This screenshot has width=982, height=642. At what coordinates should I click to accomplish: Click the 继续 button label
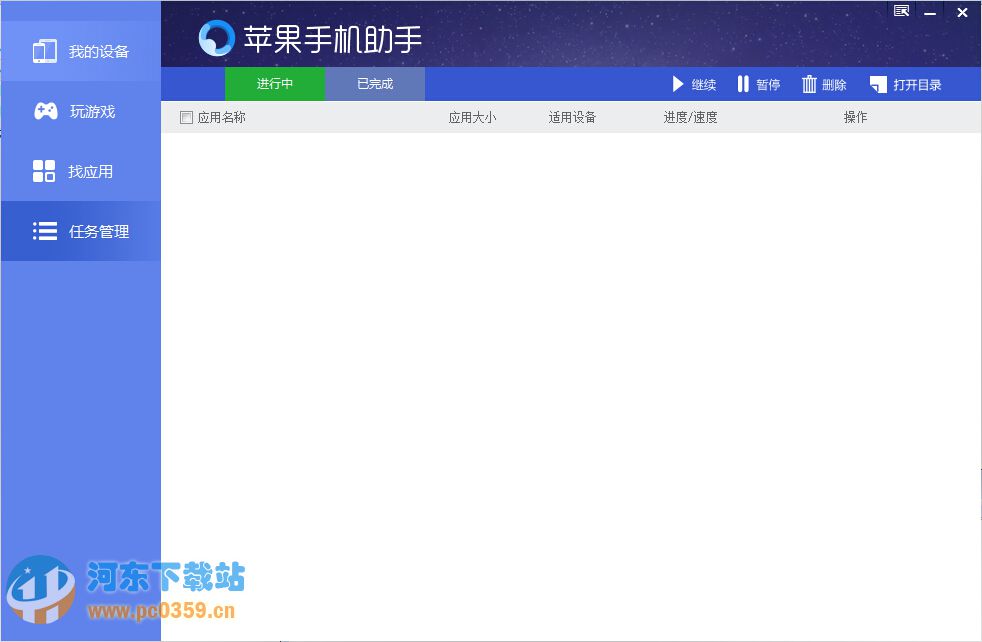point(703,85)
